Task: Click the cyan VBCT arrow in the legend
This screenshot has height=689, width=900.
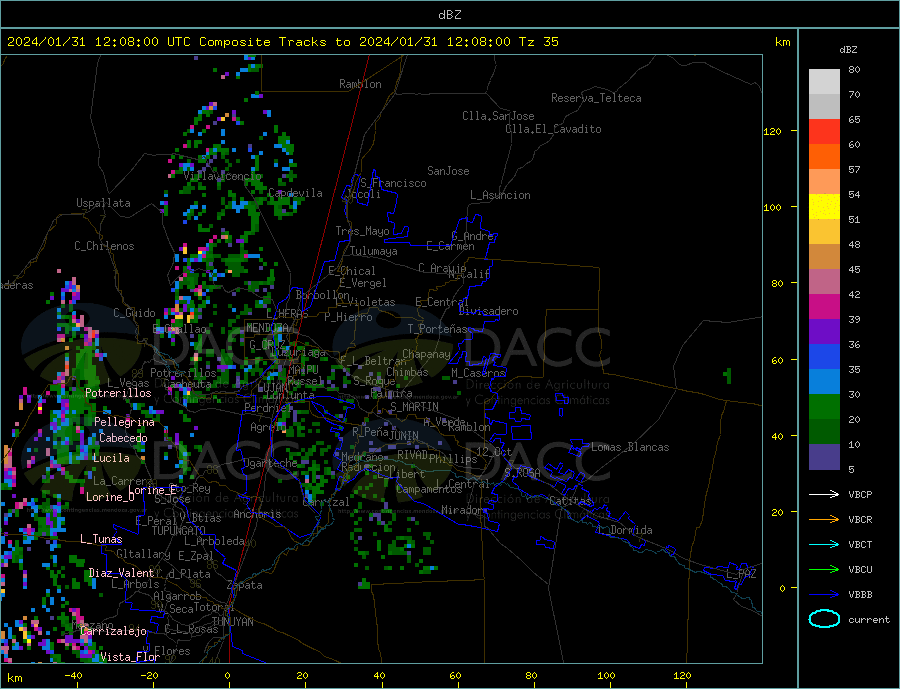Action: [x=824, y=544]
